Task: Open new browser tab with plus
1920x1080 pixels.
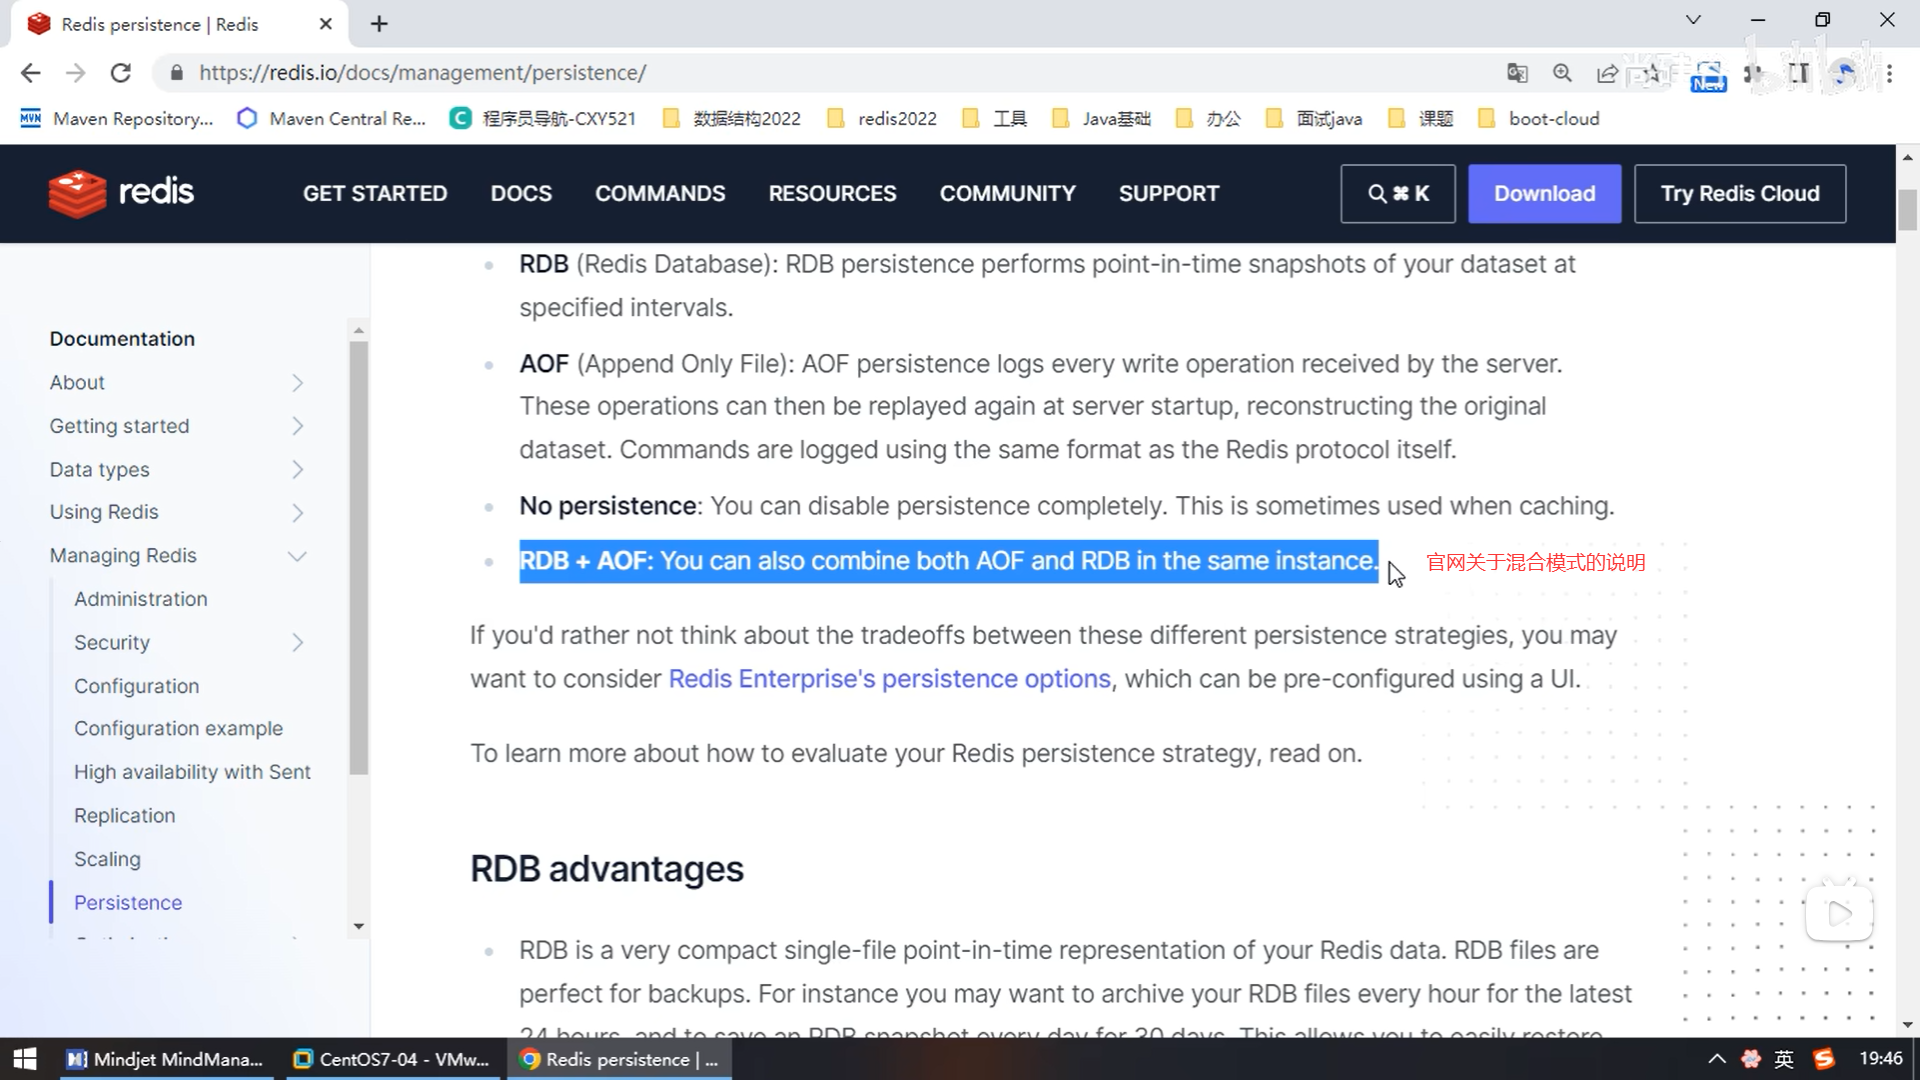Action: pyautogui.click(x=379, y=24)
